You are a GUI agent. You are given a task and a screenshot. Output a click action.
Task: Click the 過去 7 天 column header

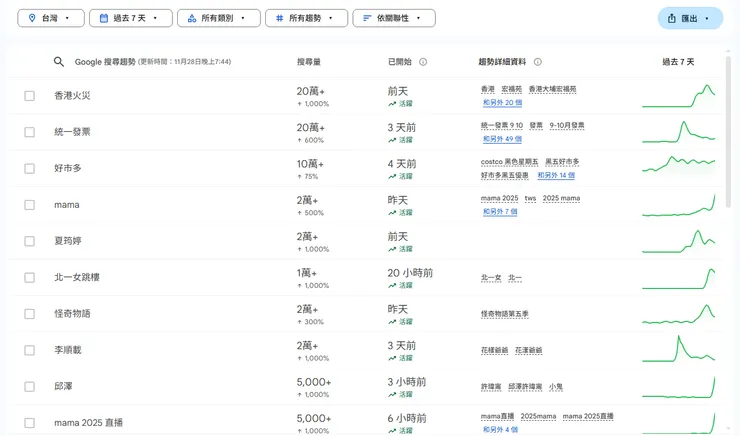tap(678, 62)
